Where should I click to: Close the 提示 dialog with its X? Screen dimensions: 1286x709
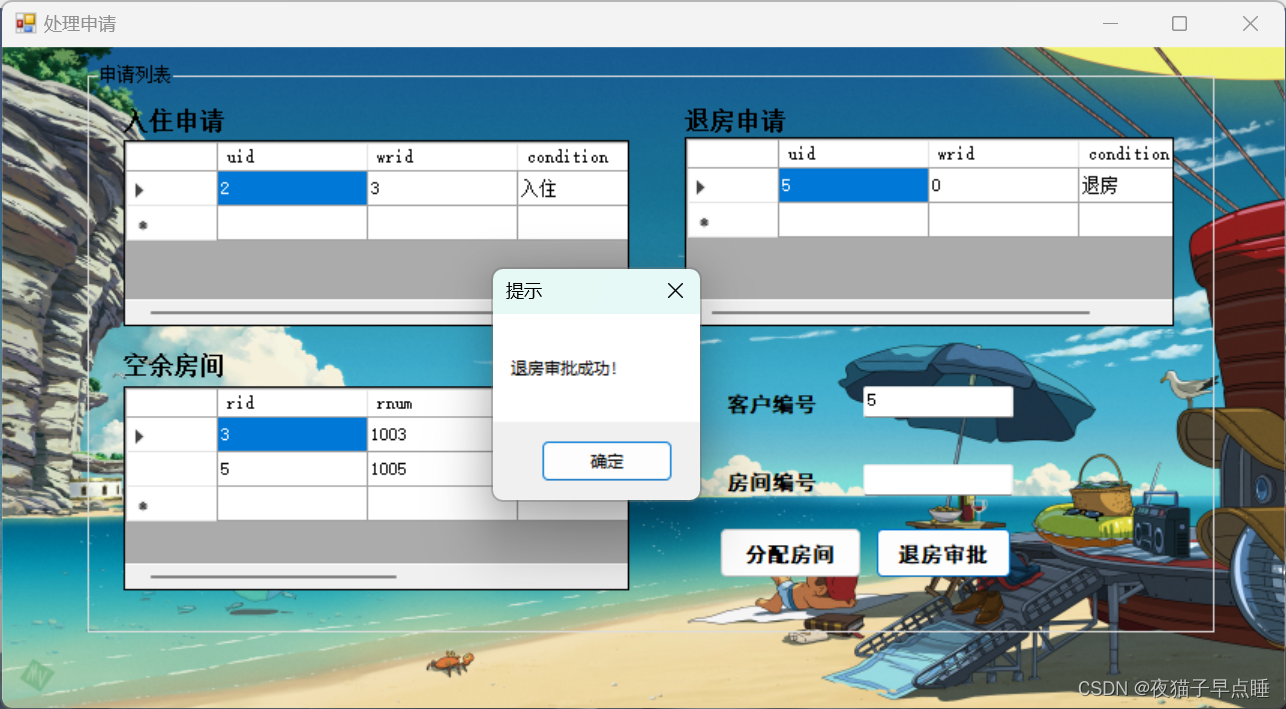point(675,291)
